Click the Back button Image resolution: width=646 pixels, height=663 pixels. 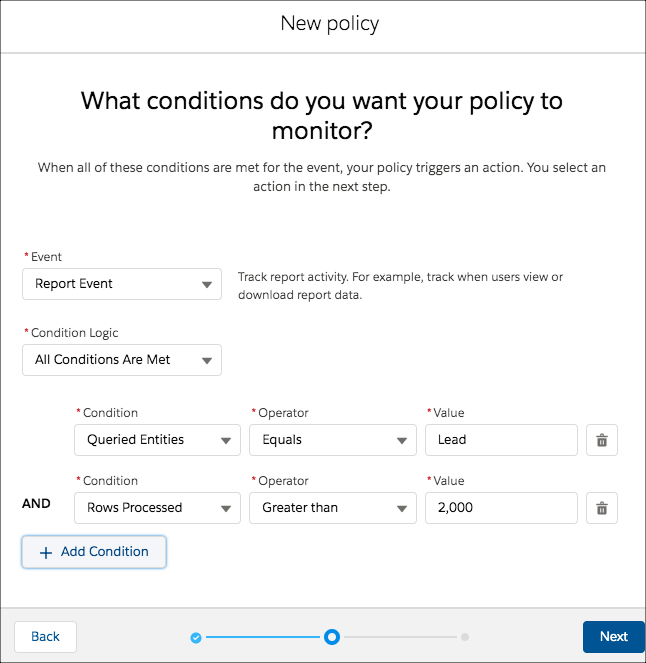point(46,637)
